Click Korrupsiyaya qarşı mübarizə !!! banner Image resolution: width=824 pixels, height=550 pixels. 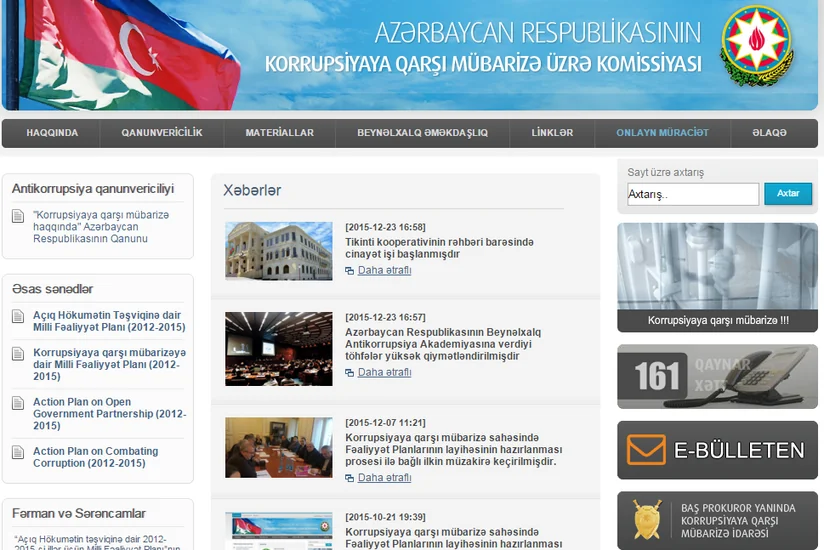click(x=717, y=277)
